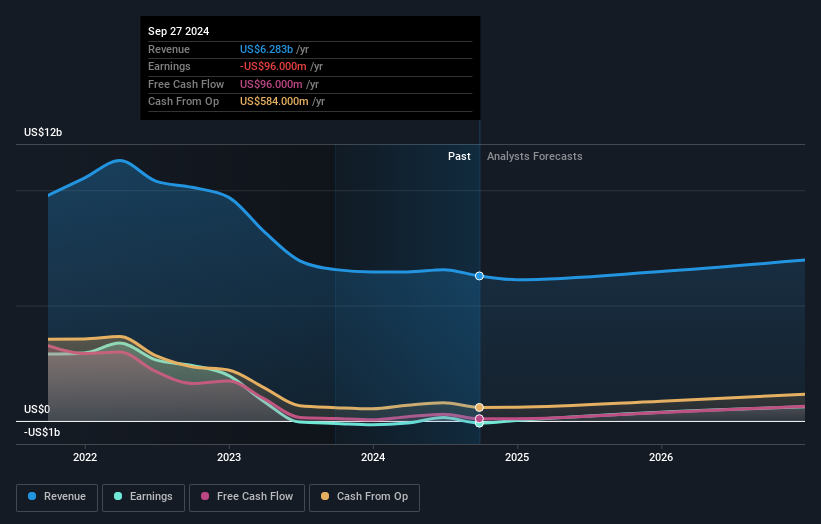Image resolution: width=821 pixels, height=524 pixels.
Task: Toggle the Free Cash Flow legend series
Action: pos(247,497)
